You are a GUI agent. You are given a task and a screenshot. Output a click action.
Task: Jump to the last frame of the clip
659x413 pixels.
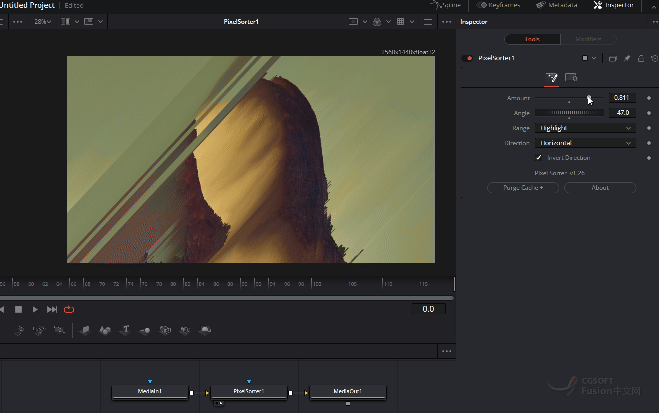pyautogui.click(x=52, y=310)
